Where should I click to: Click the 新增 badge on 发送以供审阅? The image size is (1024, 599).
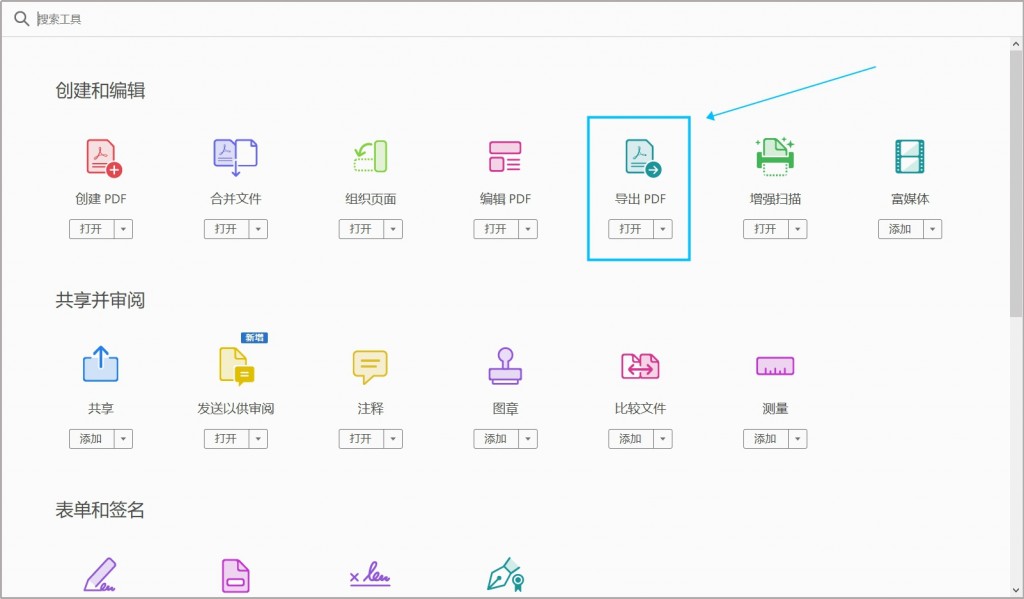[x=254, y=338]
